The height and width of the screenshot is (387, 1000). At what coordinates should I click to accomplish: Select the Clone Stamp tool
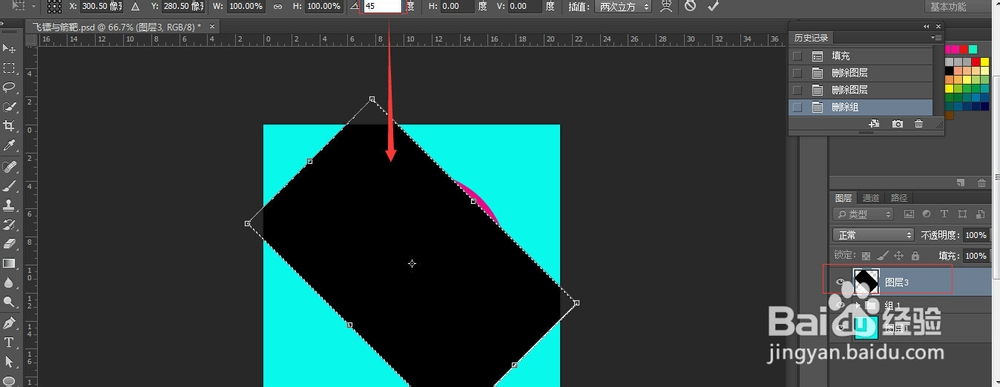point(10,205)
